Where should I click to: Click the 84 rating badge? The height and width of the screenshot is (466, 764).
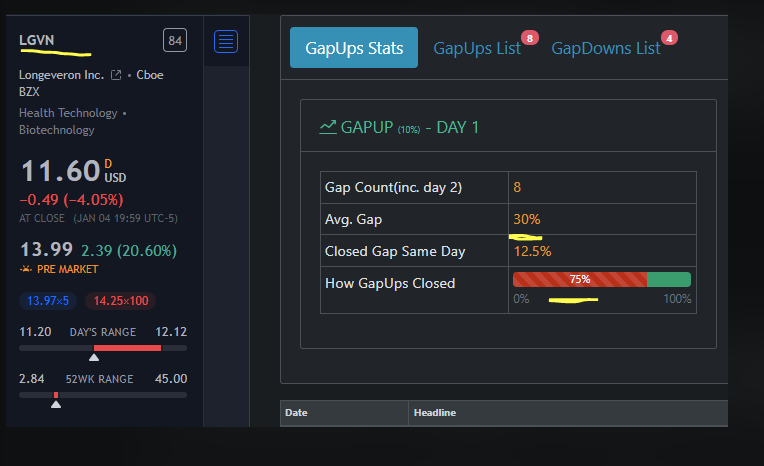175,40
